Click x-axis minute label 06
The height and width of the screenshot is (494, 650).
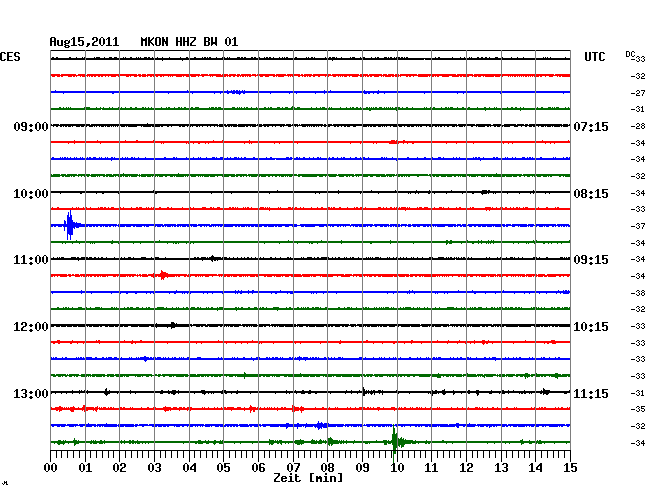(x=258, y=467)
